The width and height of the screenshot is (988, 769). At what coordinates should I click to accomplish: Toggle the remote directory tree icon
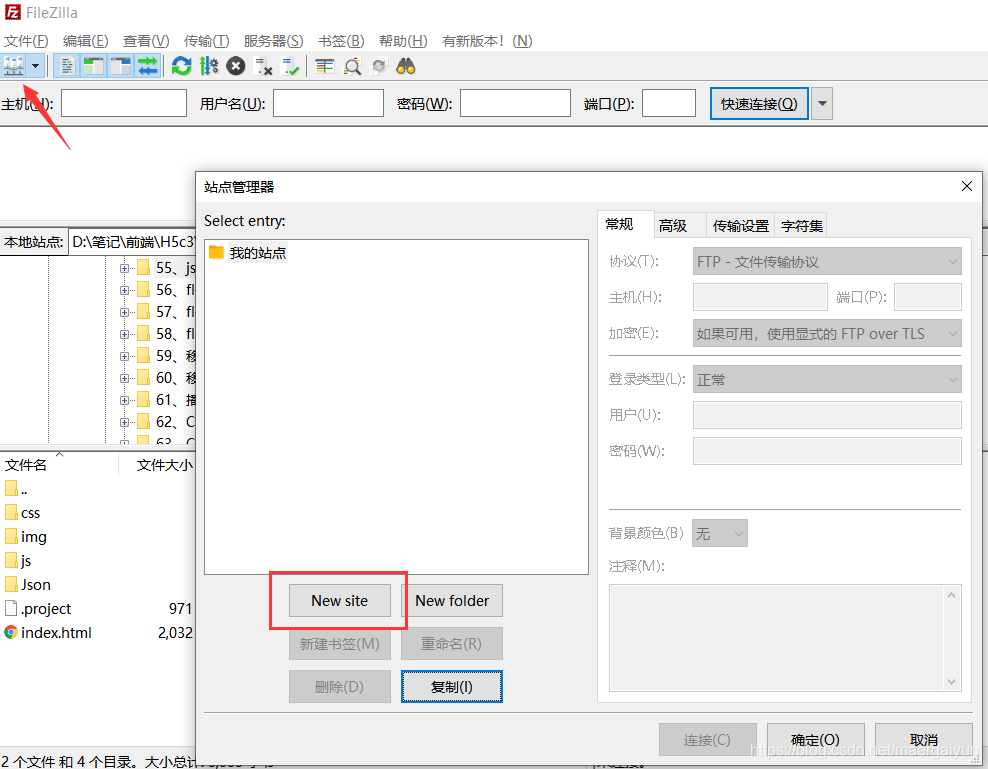(x=120, y=66)
